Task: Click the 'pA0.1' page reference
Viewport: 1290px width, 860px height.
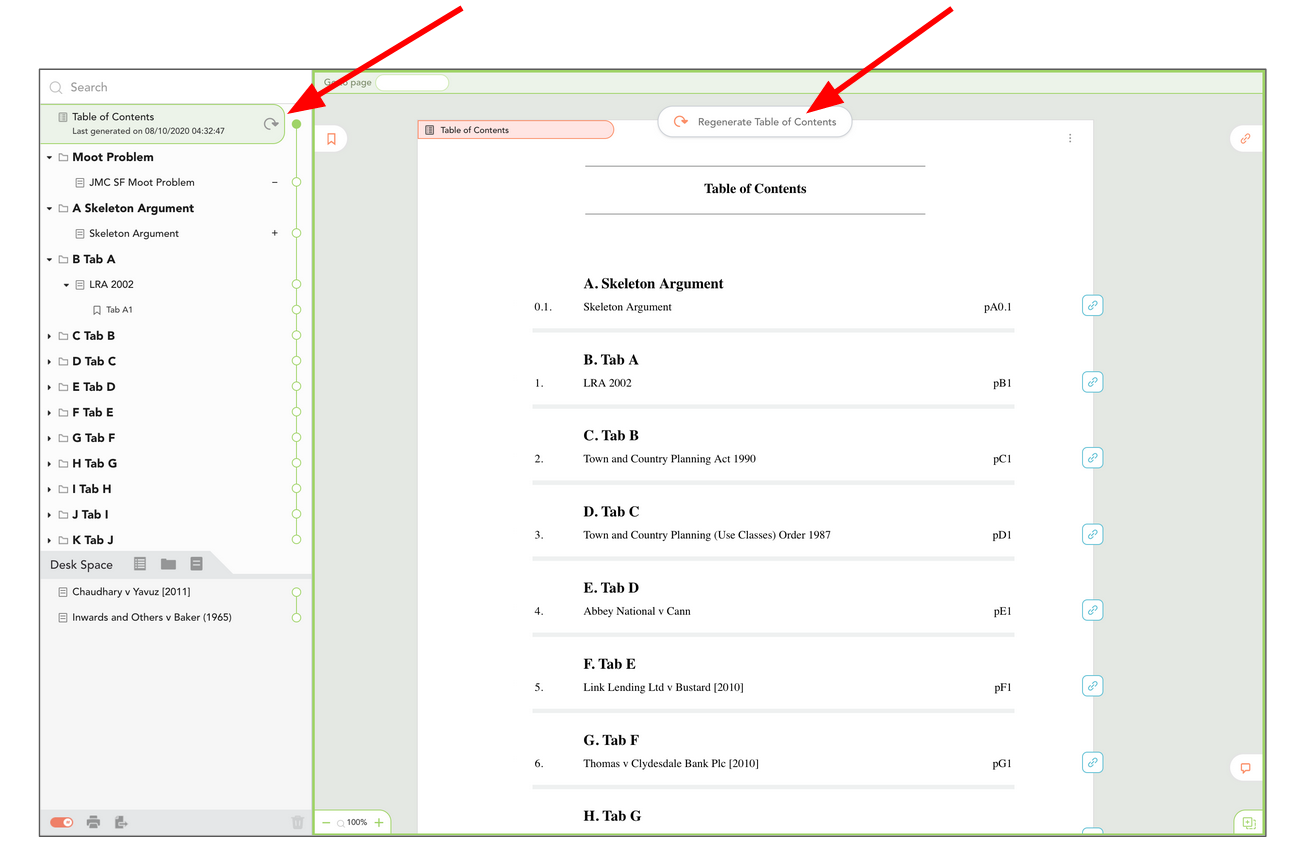Action: 998,307
